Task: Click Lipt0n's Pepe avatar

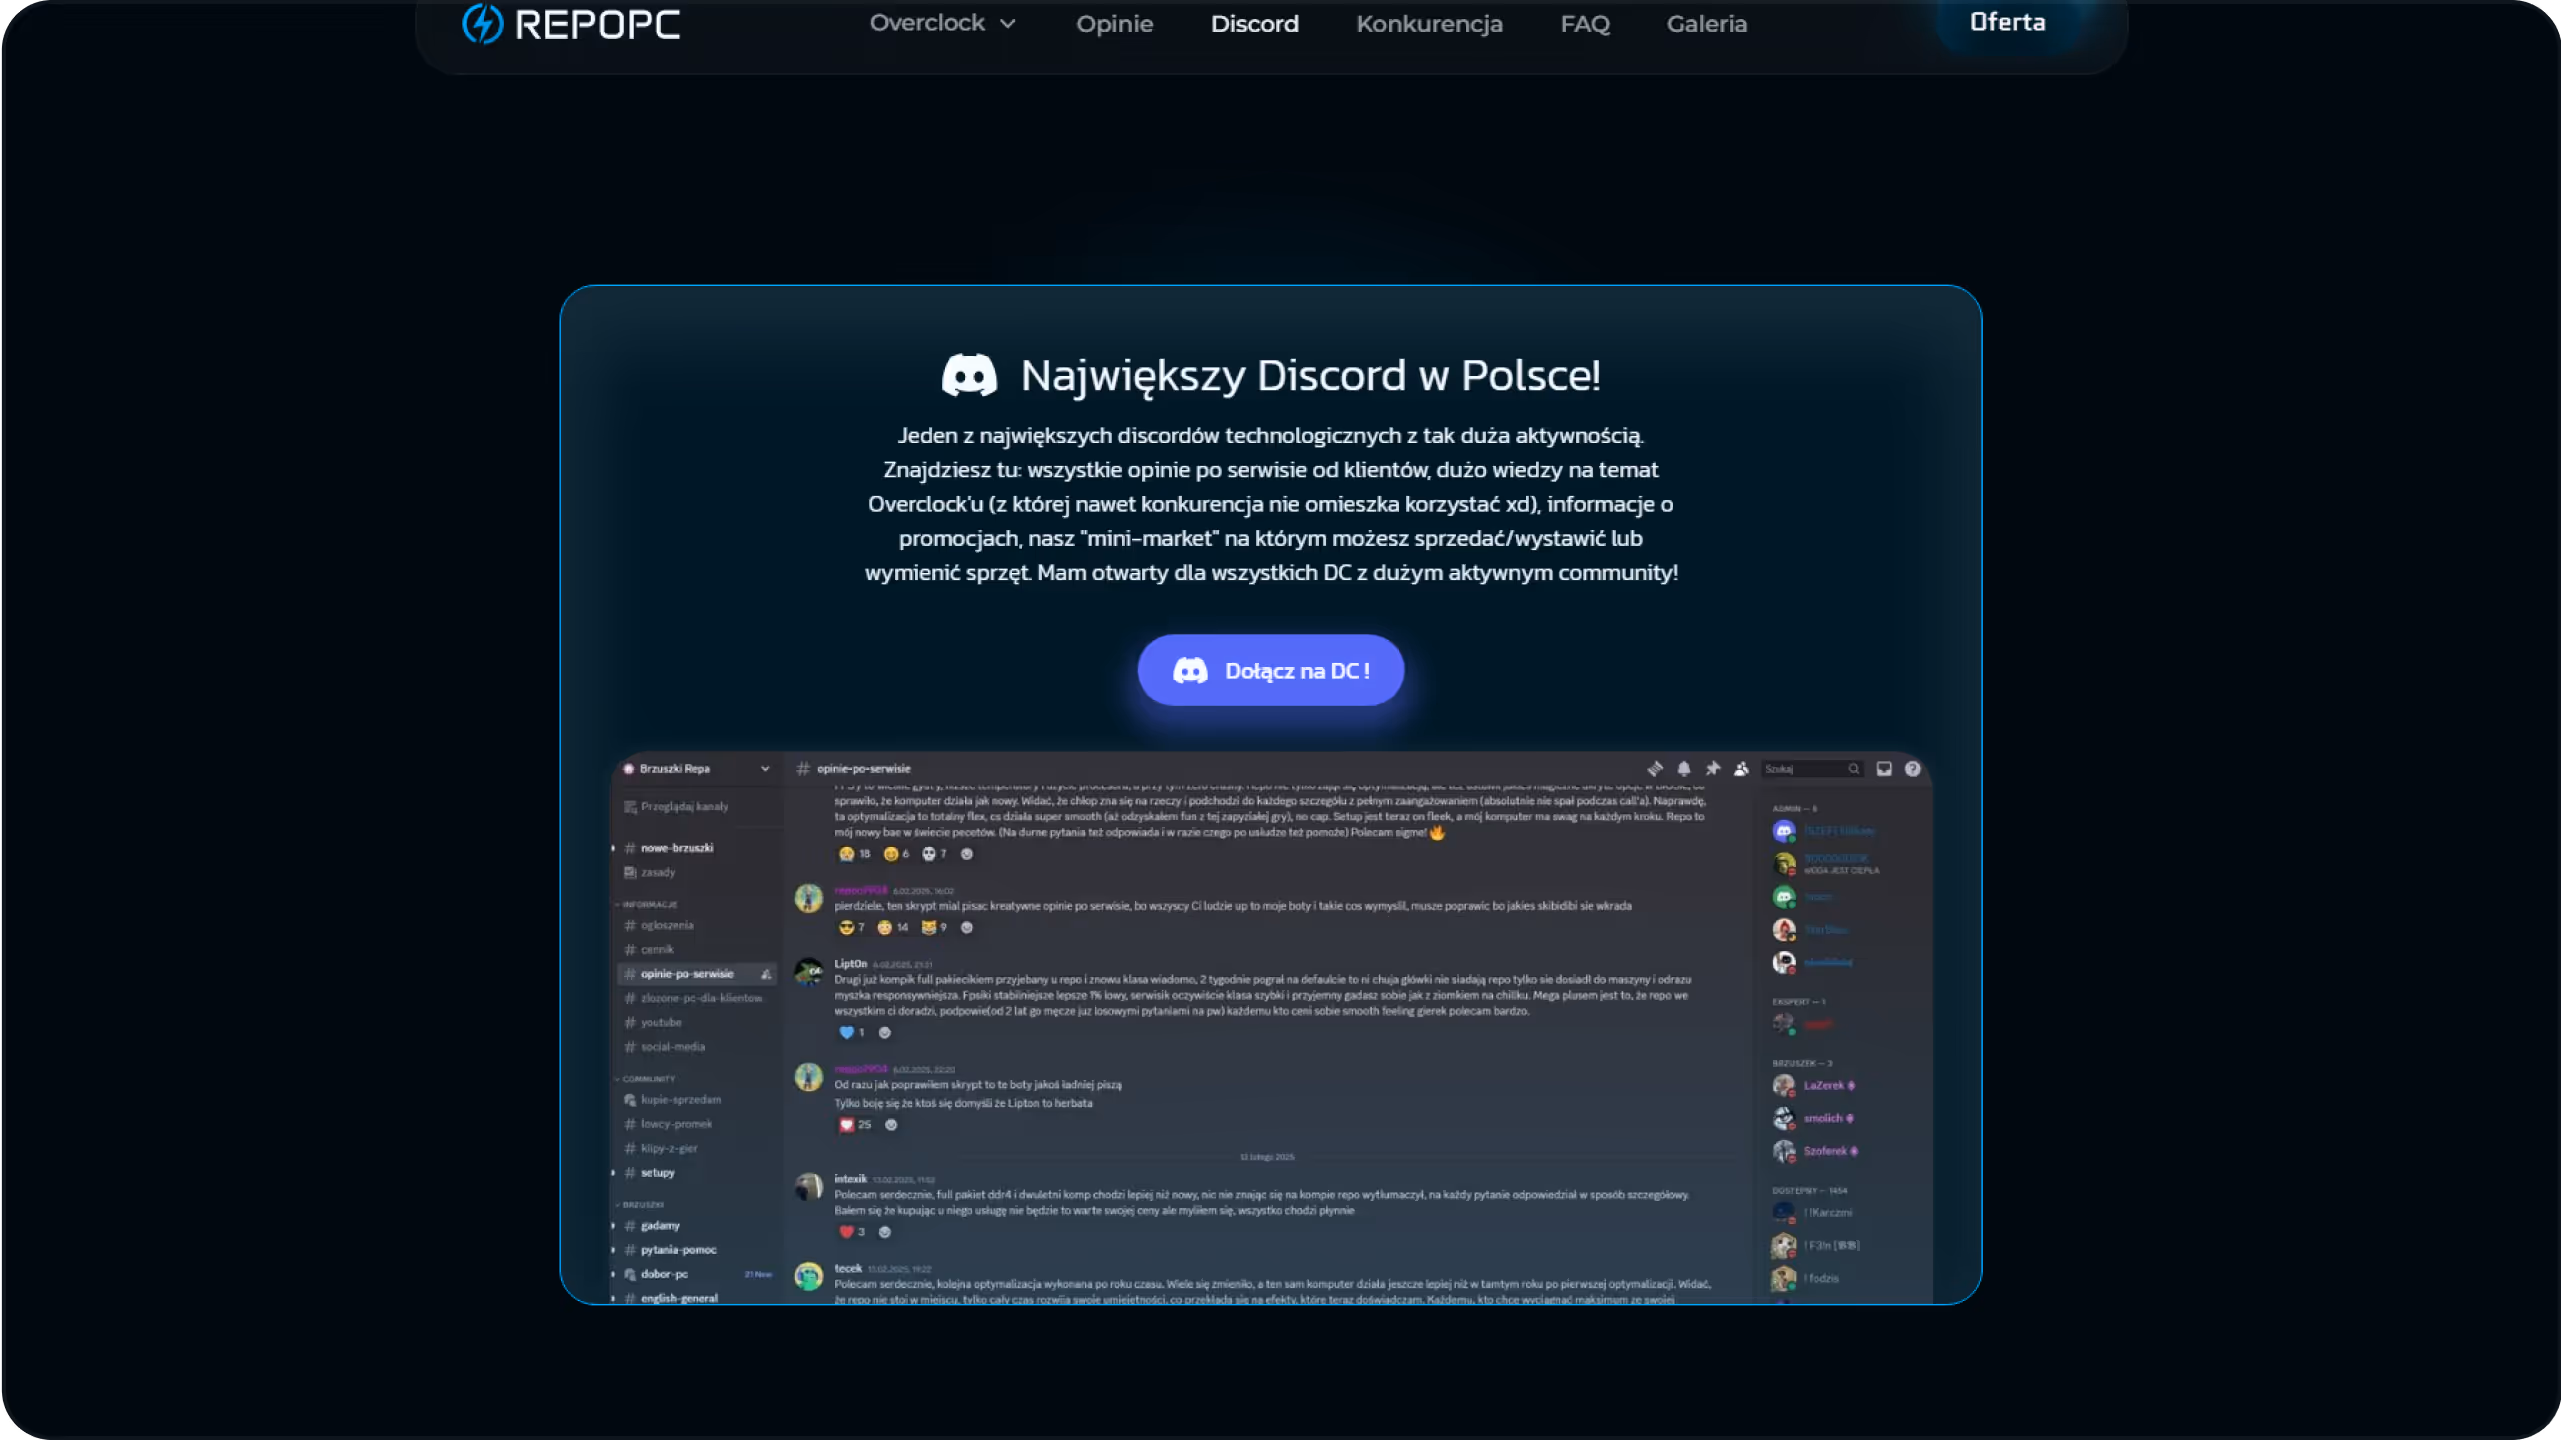Action: 808,972
